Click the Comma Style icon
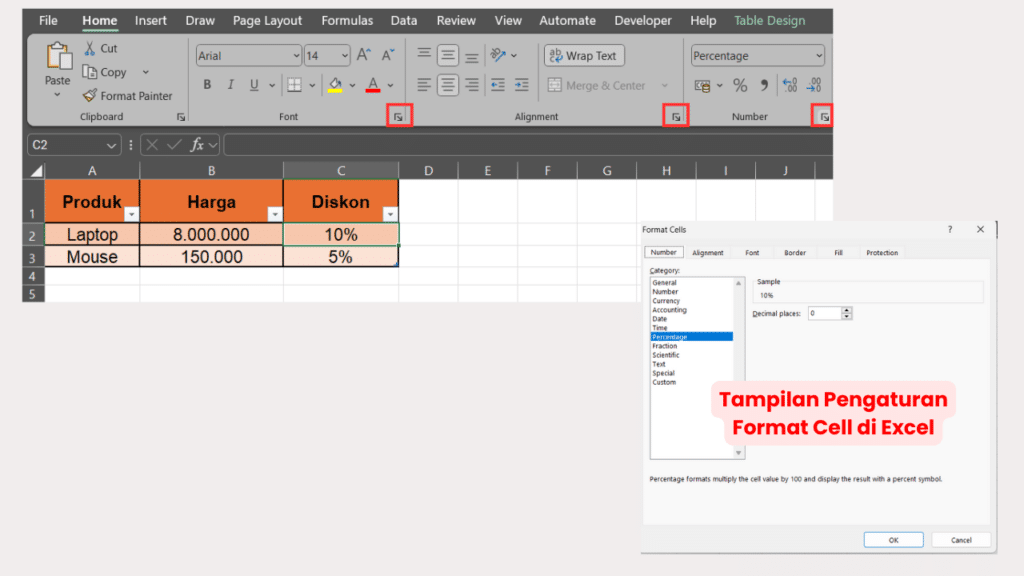This screenshot has height=576, width=1024. pyautogui.click(x=765, y=84)
